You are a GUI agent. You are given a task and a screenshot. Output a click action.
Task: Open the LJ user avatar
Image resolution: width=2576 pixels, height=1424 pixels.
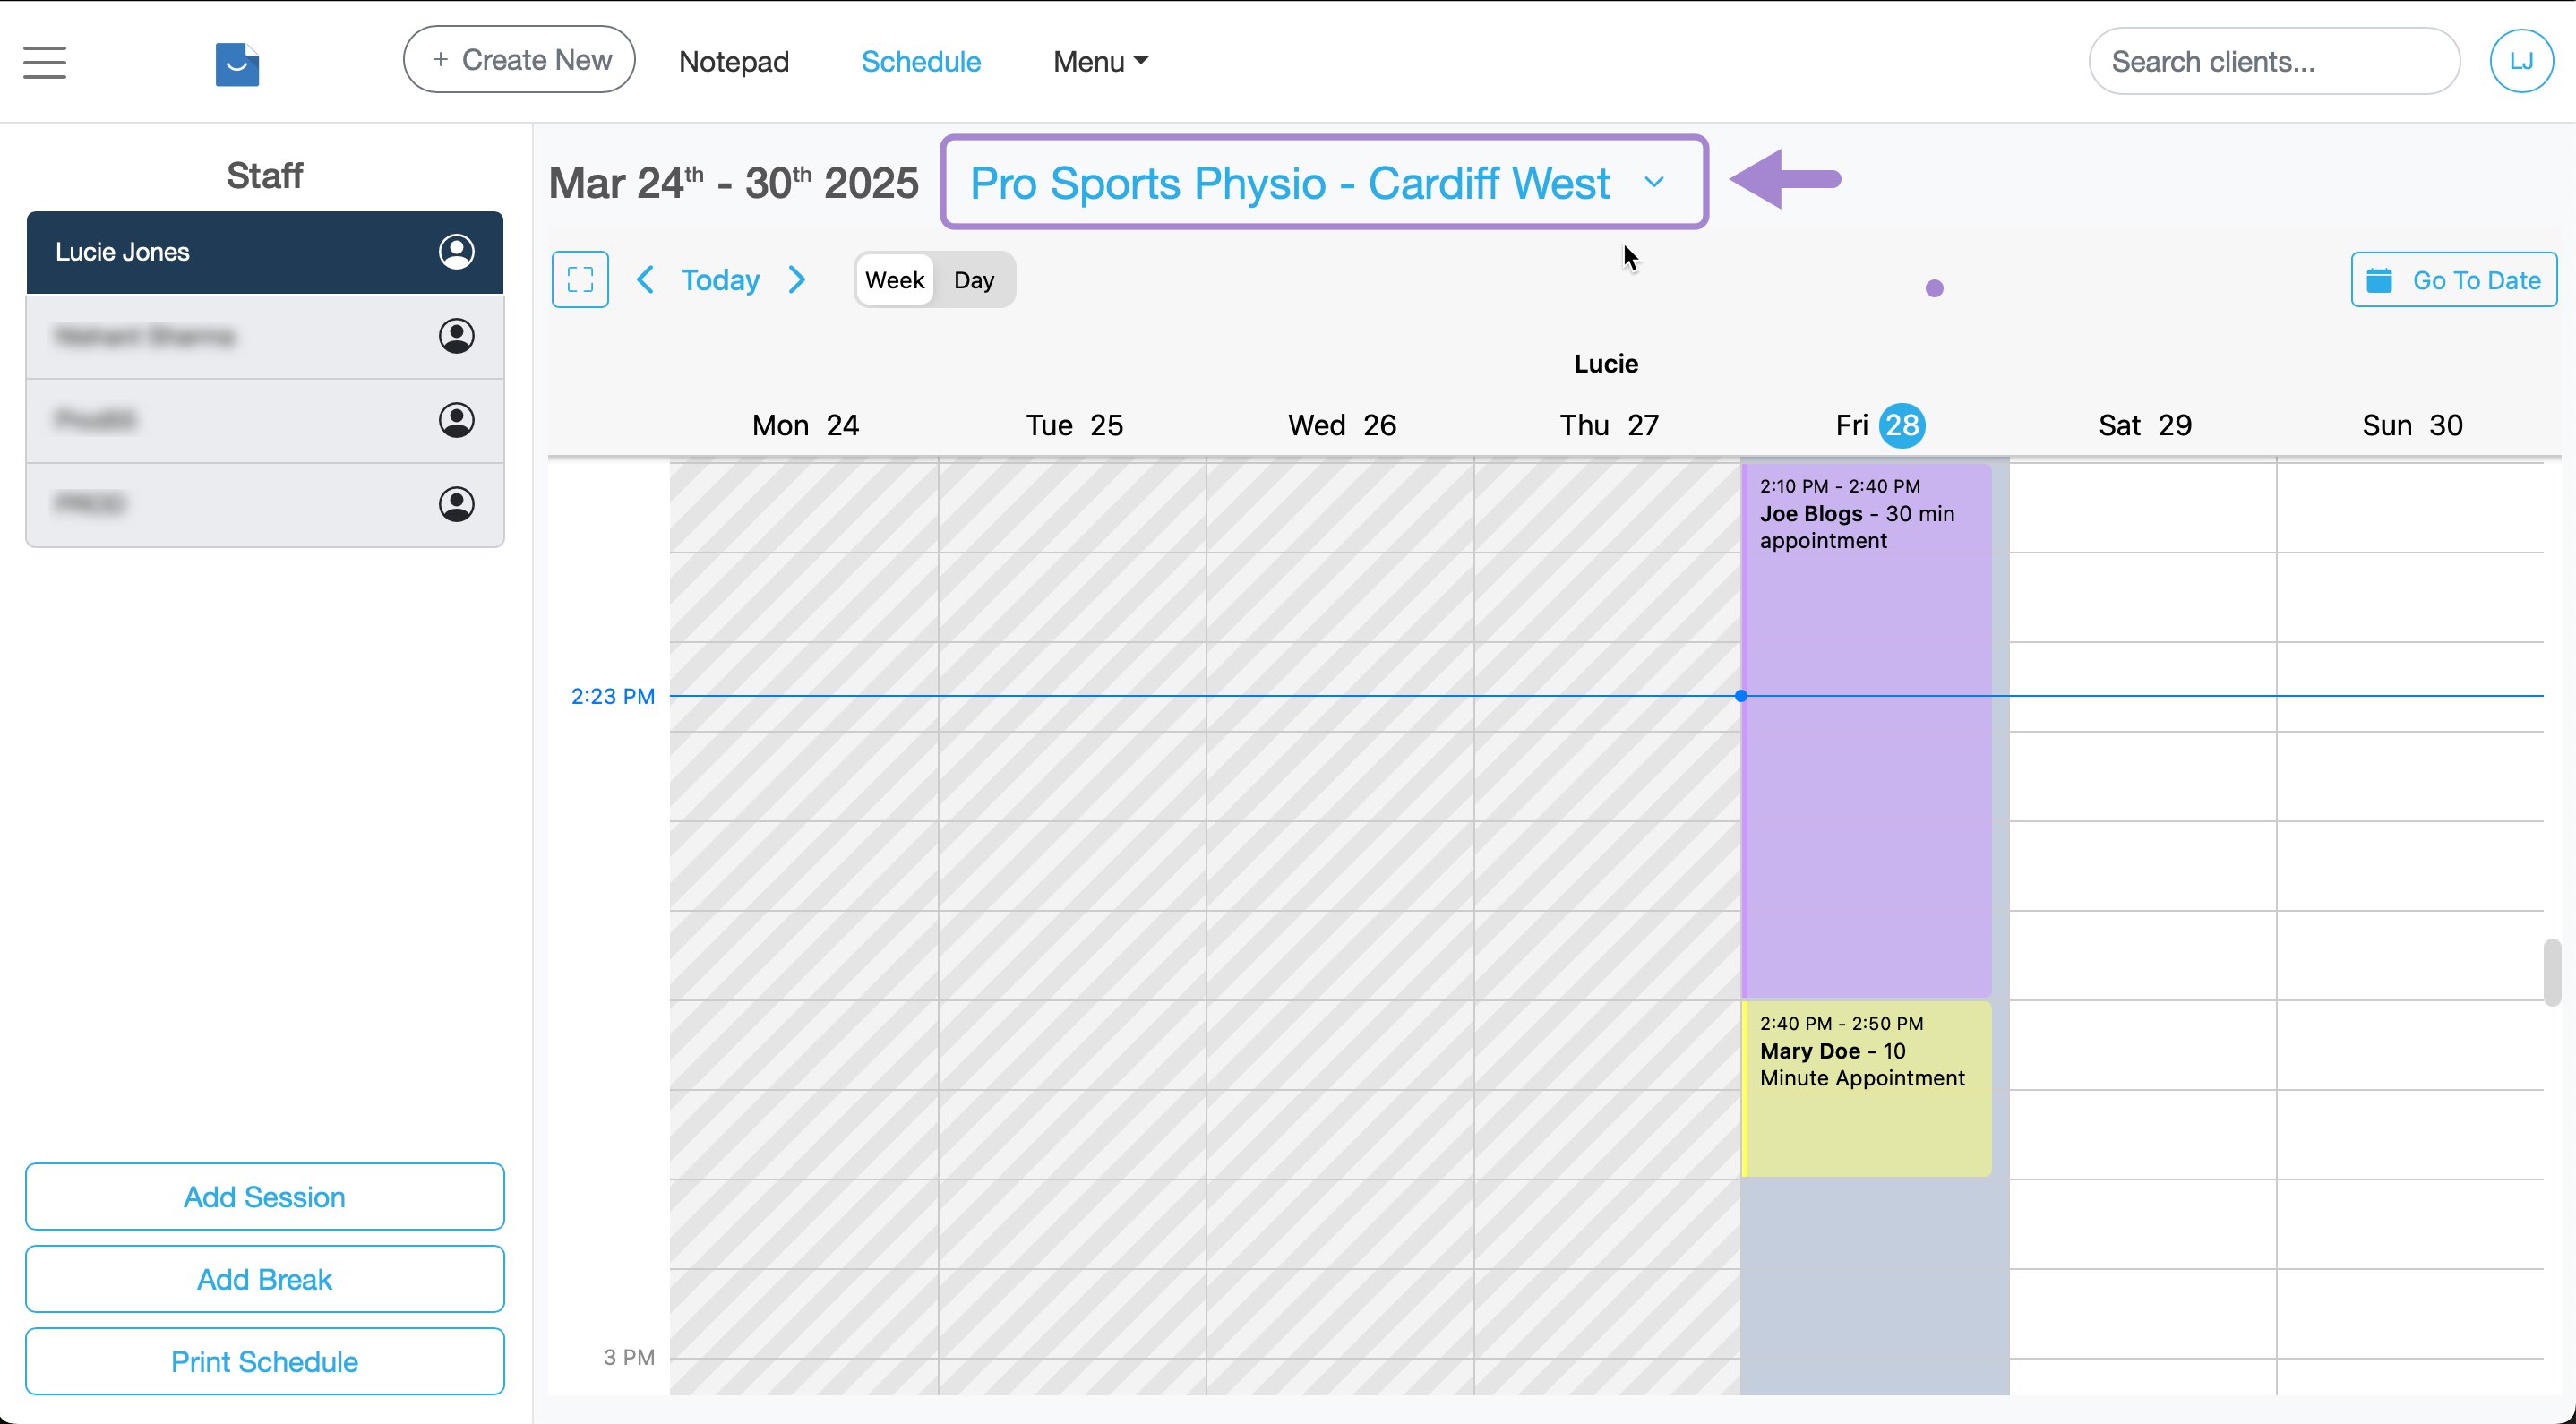2521,62
